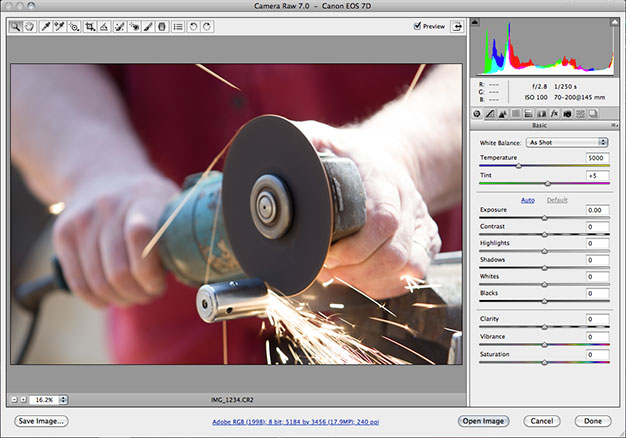
Task: Click the Exposure slider handle
Action: [x=545, y=218]
